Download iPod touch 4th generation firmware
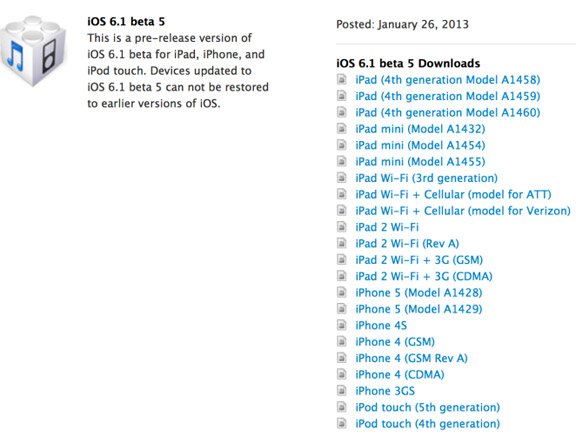 click(x=427, y=423)
